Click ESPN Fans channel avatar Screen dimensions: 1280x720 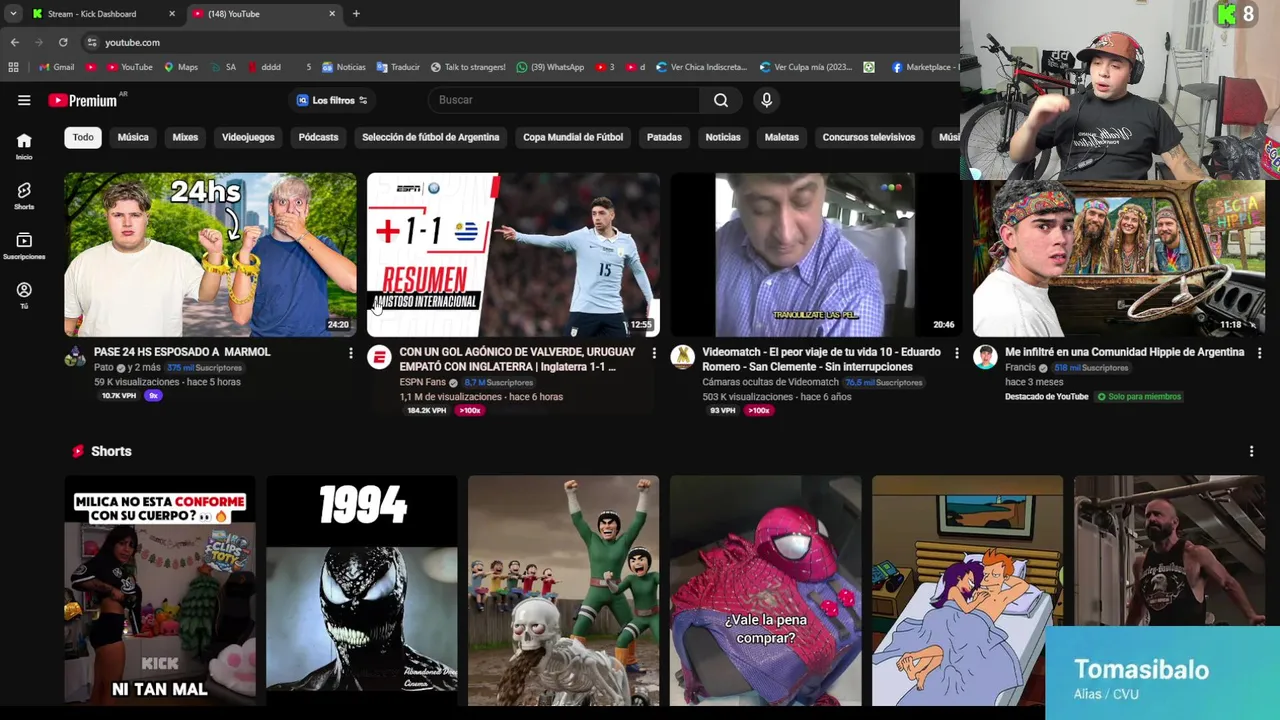click(379, 357)
